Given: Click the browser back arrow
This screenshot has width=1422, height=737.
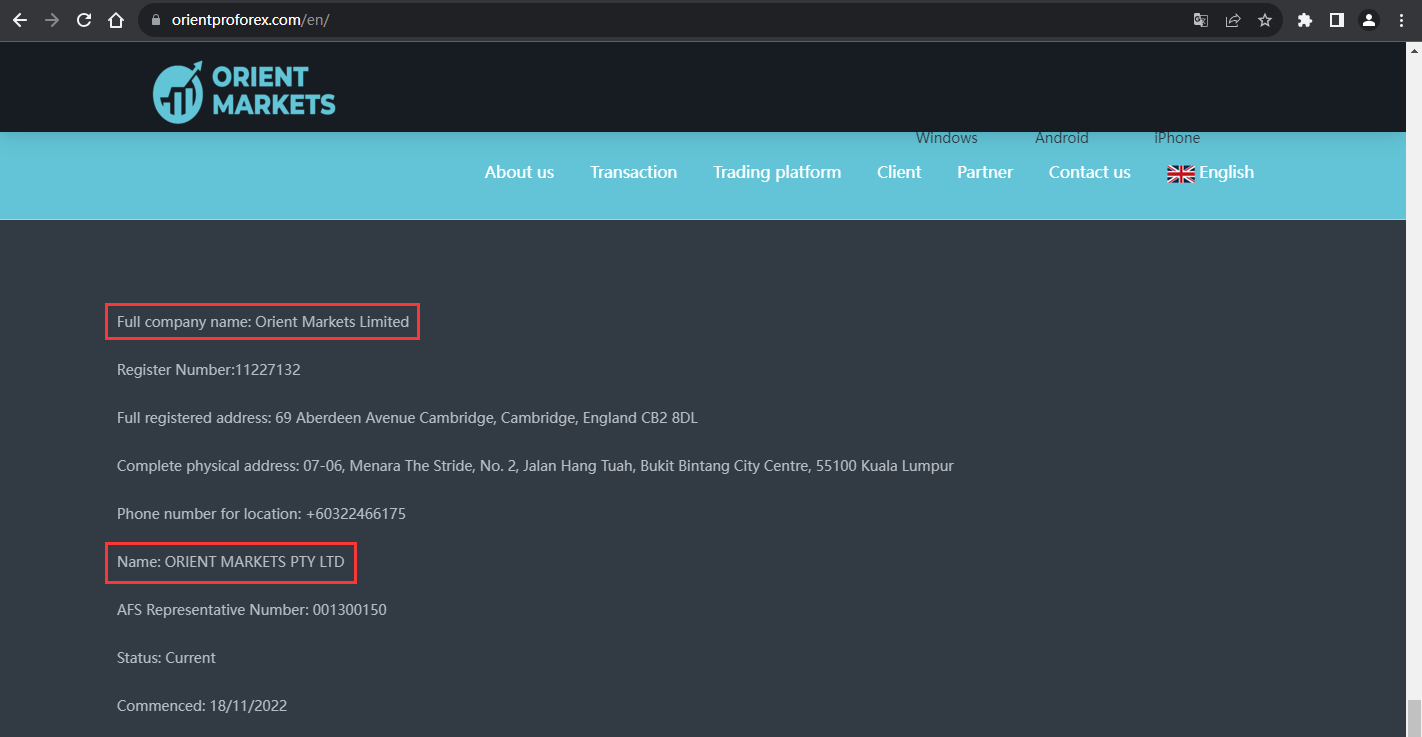Looking at the screenshot, I should [x=20, y=20].
